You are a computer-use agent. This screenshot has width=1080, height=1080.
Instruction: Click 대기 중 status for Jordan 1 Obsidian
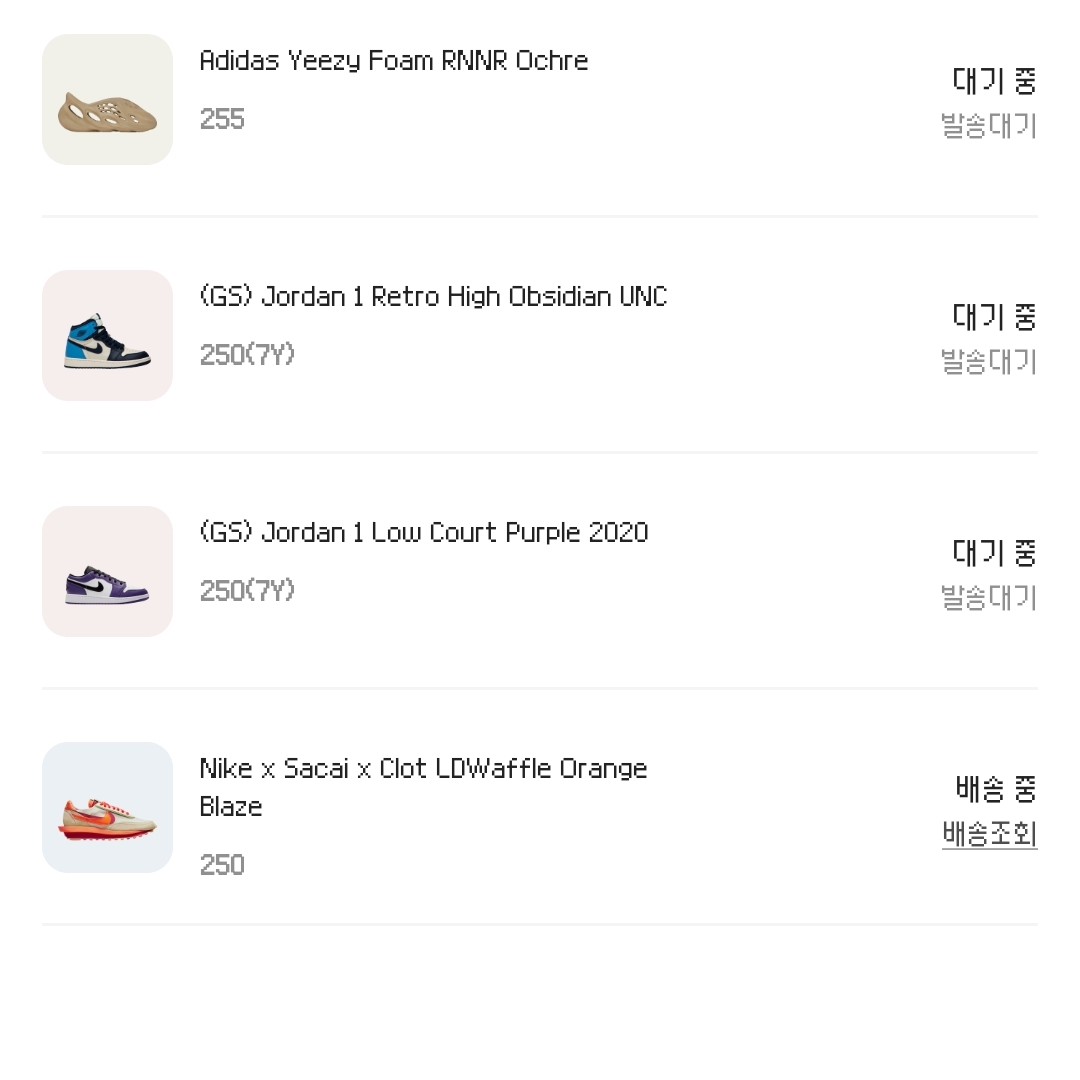(x=995, y=317)
